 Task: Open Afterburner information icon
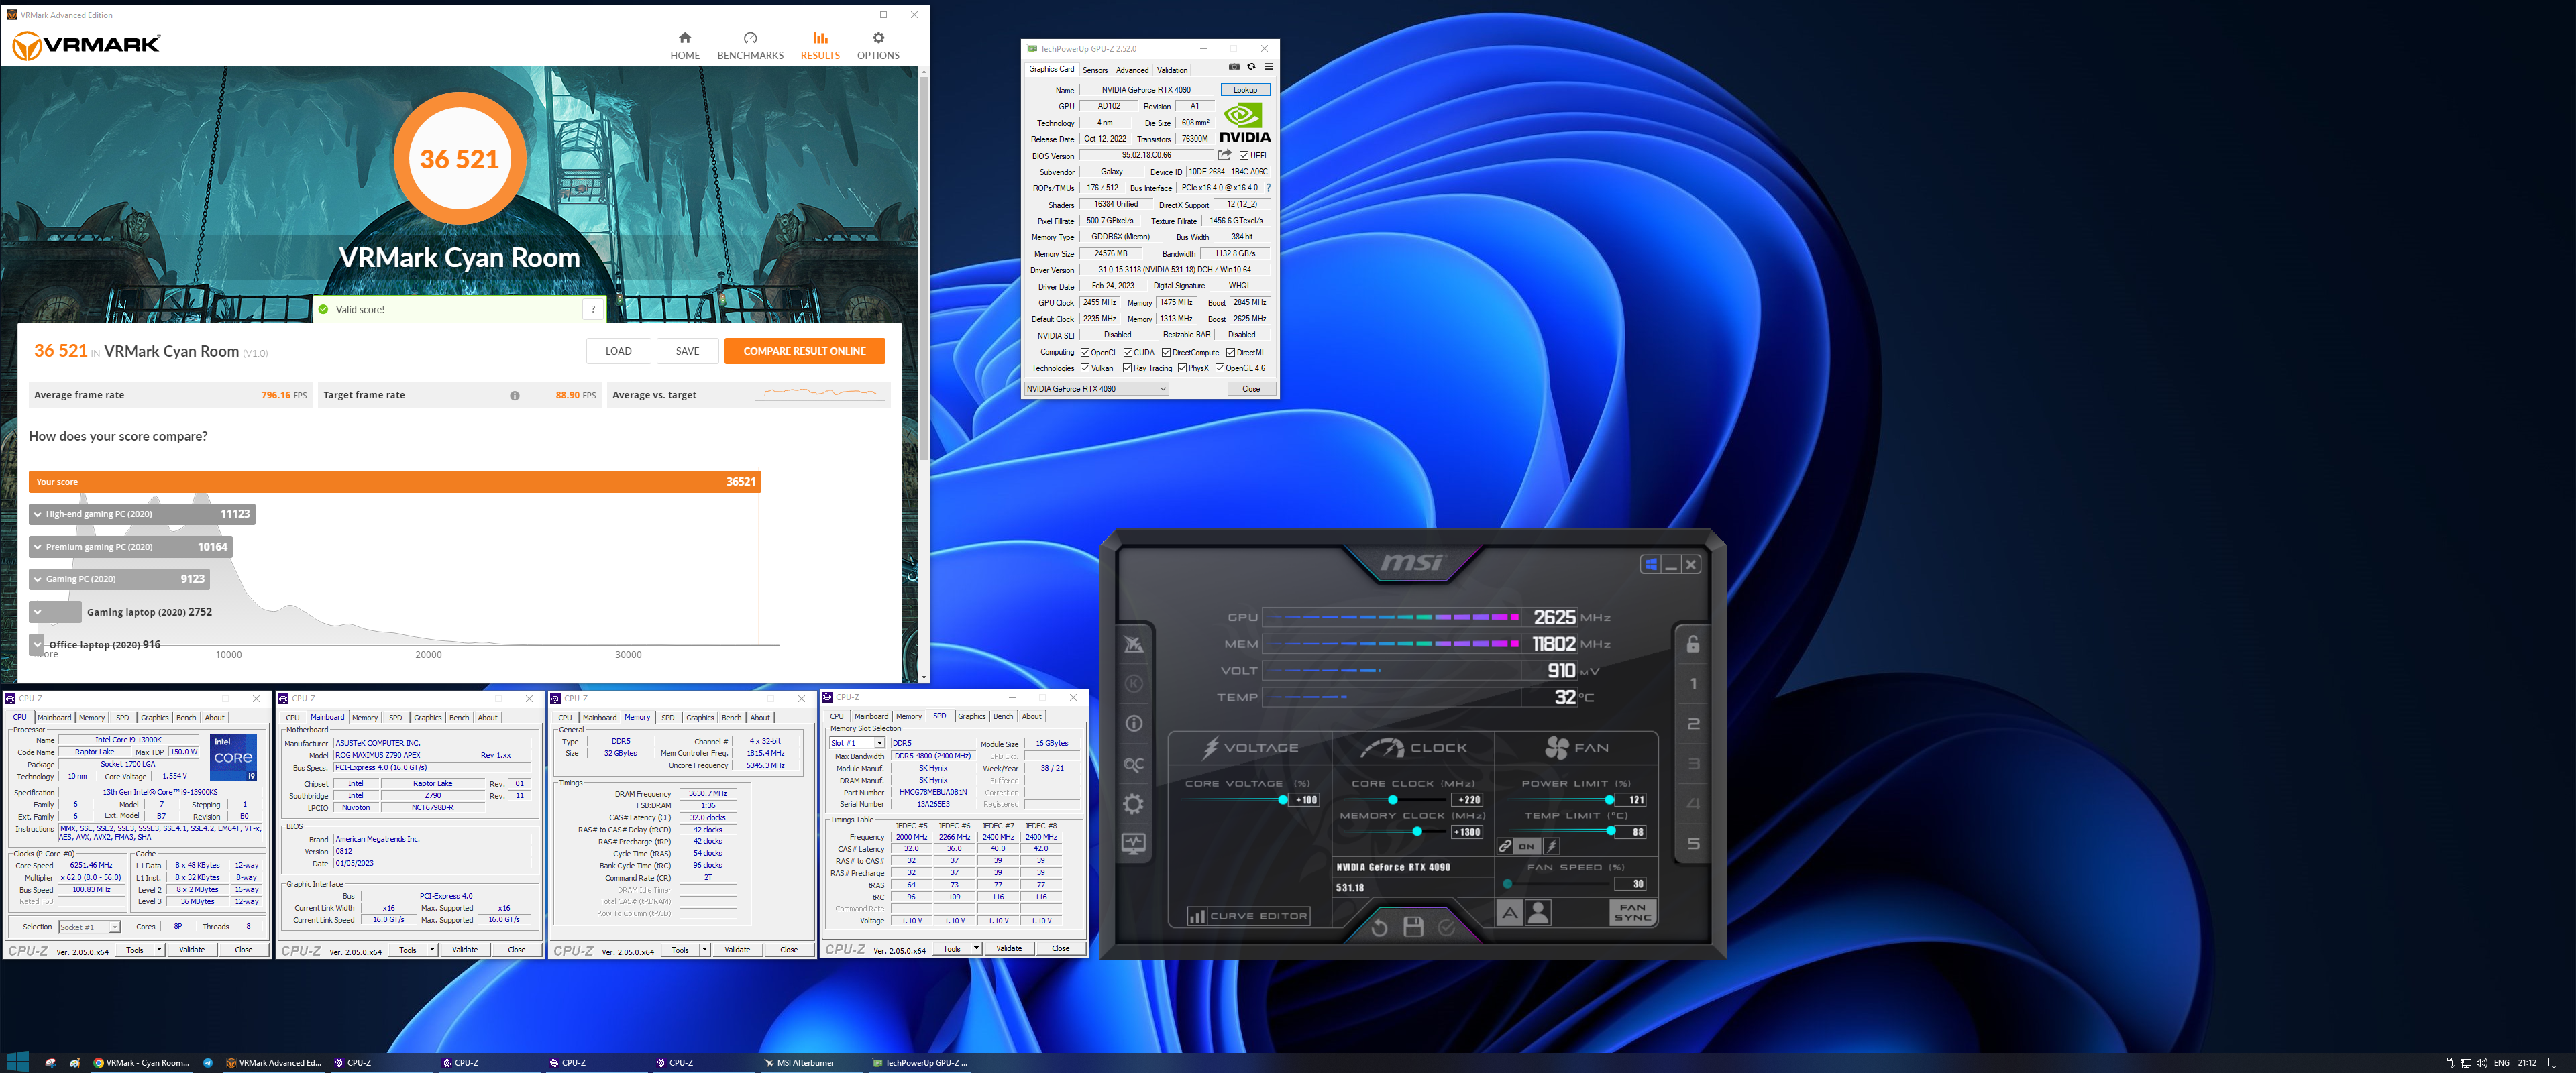1133,724
